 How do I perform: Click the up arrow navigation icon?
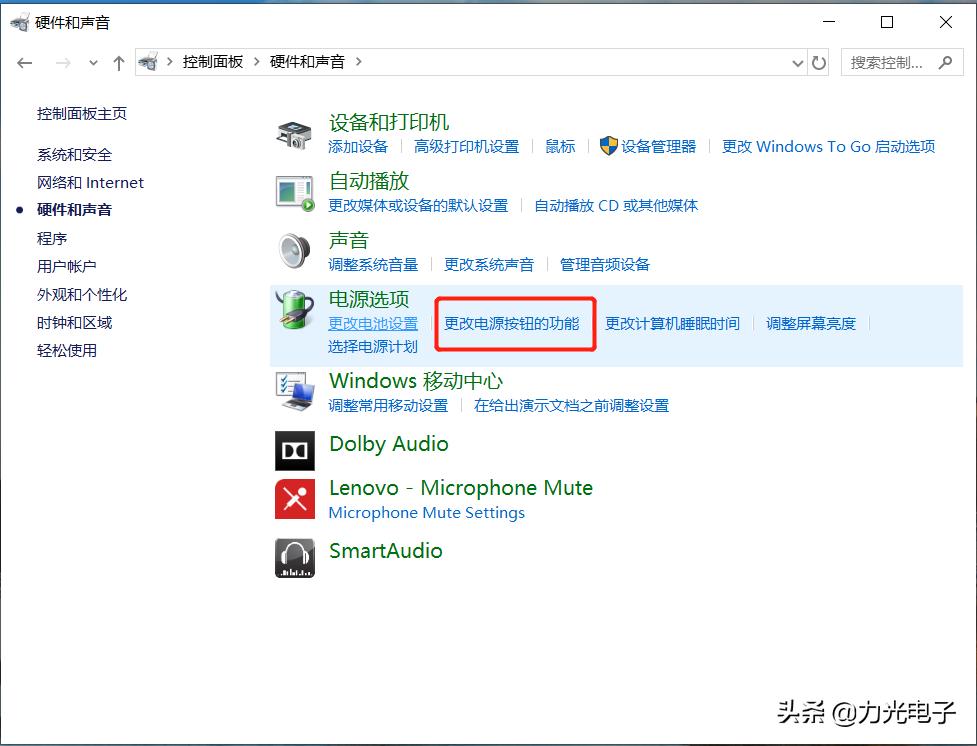tap(118, 62)
